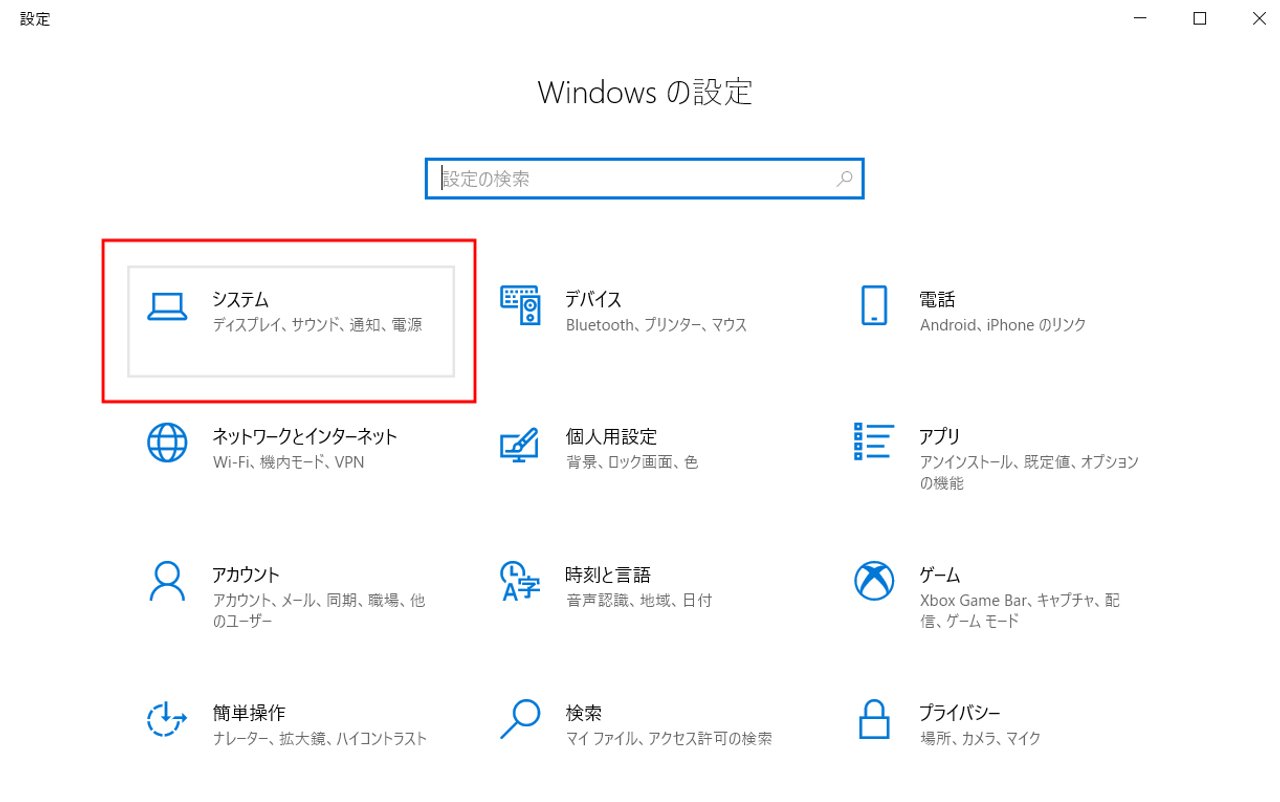Open デバイス via its keyboard-speaker icon
The image size is (1280, 802).
point(520,305)
